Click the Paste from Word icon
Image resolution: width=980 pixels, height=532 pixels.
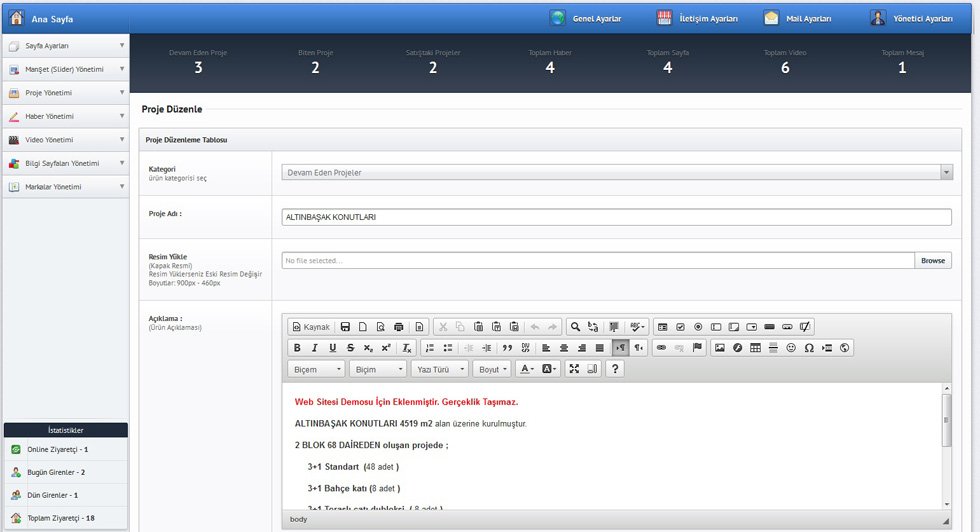tap(514, 327)
